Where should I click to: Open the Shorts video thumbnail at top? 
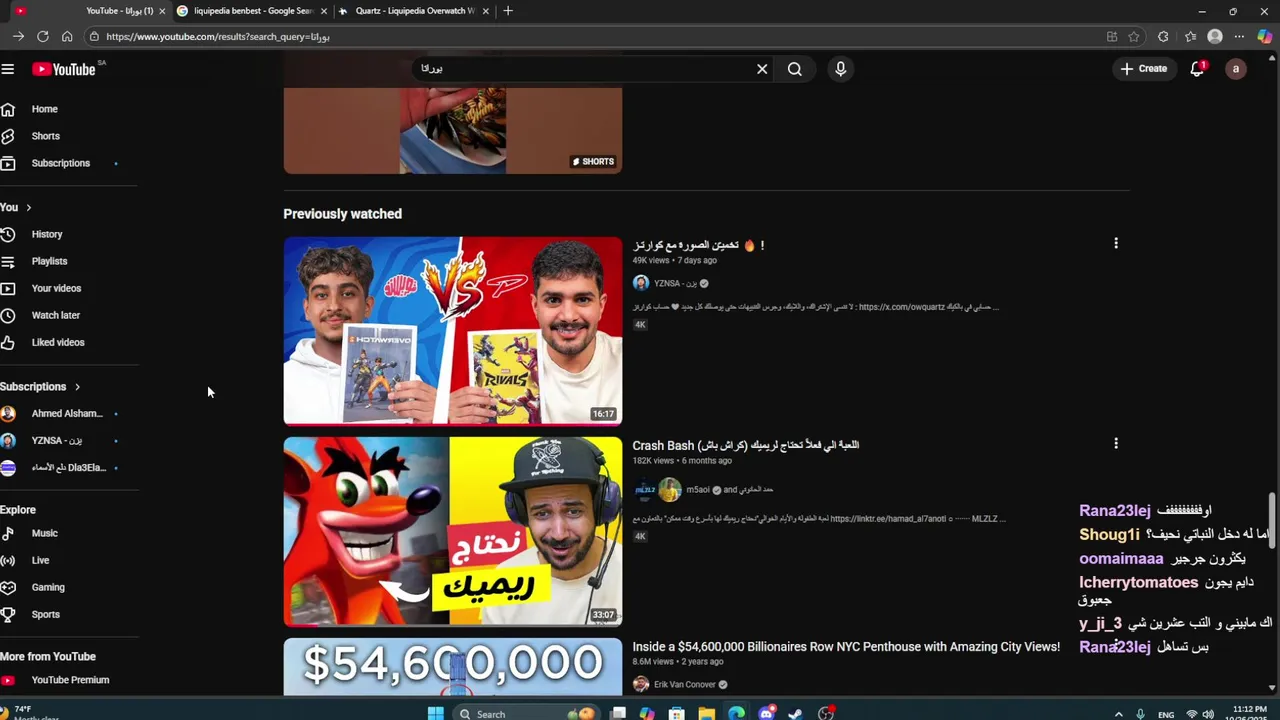coord(452,130)
